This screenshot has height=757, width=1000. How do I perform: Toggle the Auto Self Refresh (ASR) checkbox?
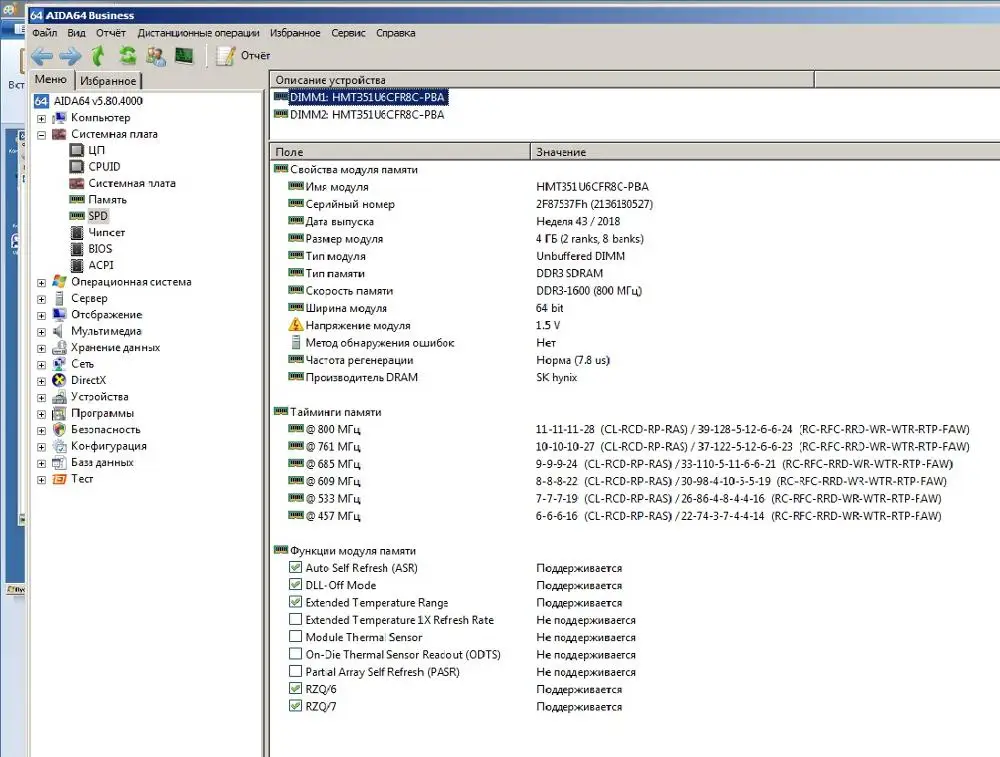click(295, 568)
